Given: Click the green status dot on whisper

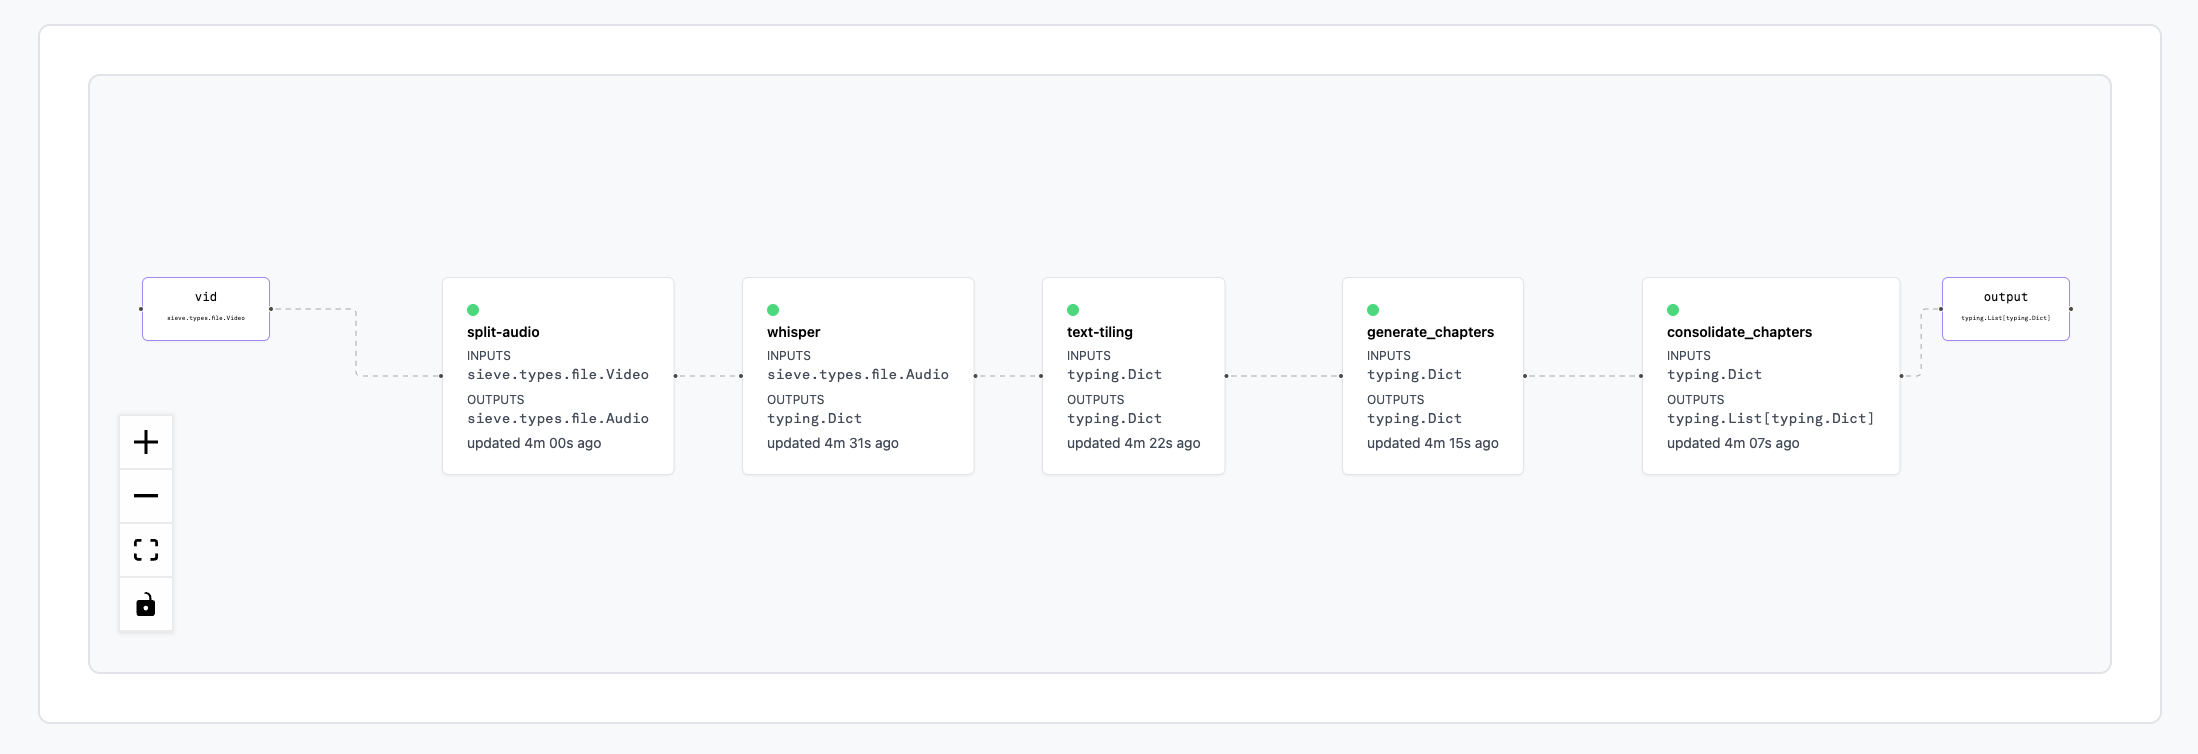Looking at the screenshot, I should click(773, 310).
